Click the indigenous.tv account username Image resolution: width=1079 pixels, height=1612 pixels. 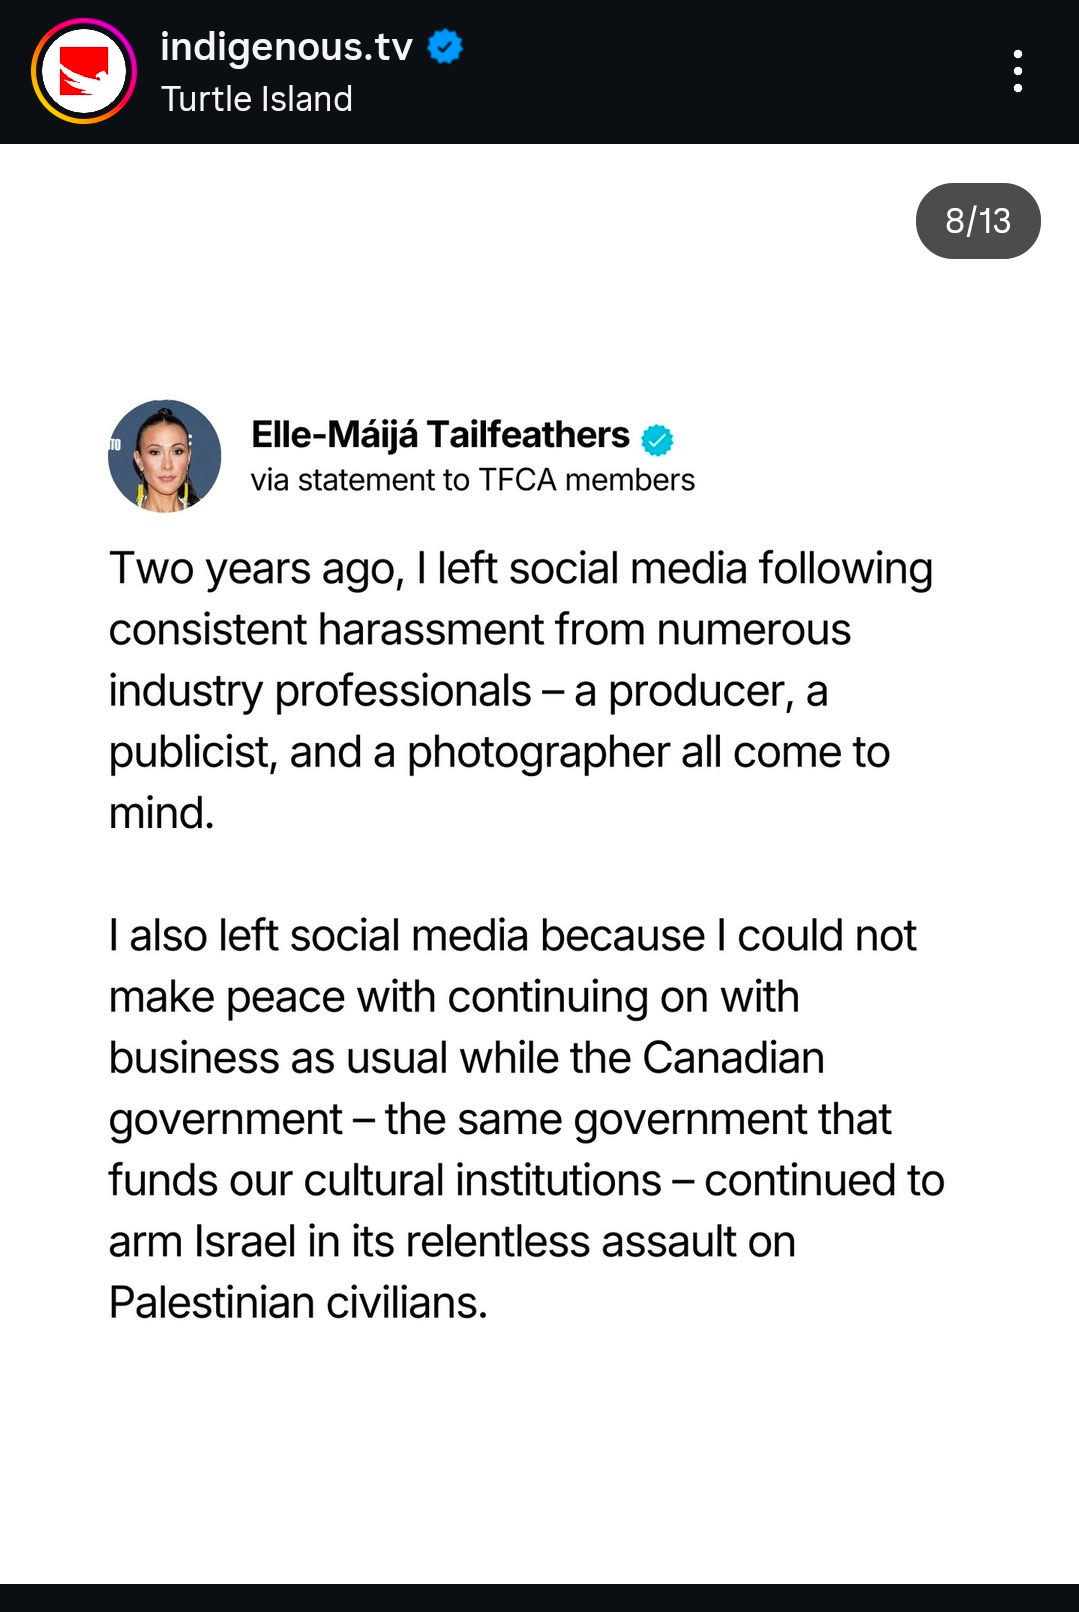(x=286, y=47)
